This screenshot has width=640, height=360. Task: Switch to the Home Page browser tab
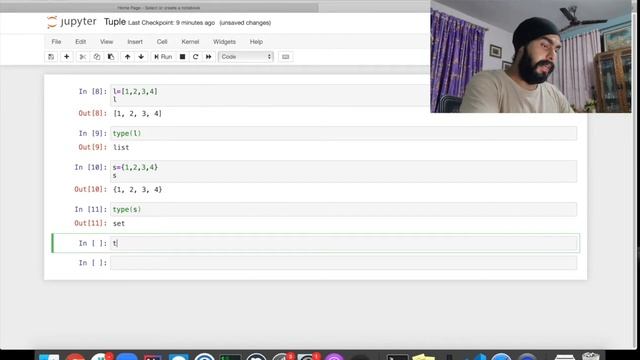click(x=159, y=8)
